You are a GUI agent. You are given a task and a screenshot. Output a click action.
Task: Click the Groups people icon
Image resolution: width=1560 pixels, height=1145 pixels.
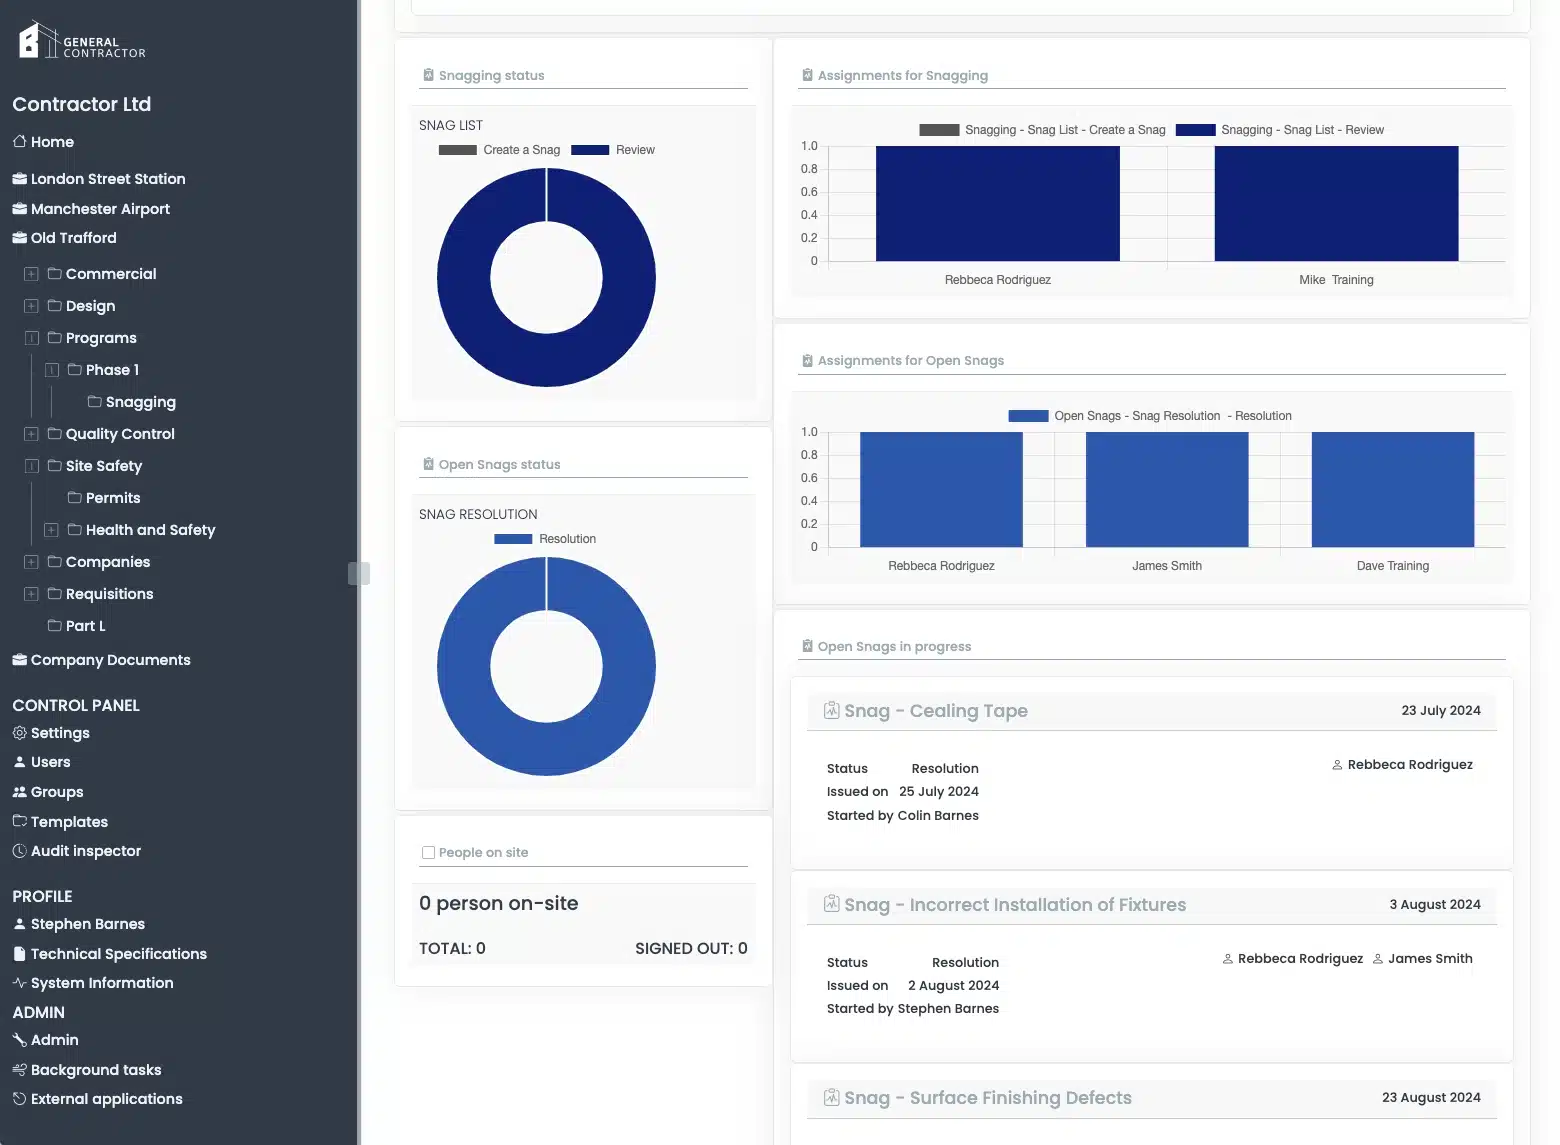19,792
